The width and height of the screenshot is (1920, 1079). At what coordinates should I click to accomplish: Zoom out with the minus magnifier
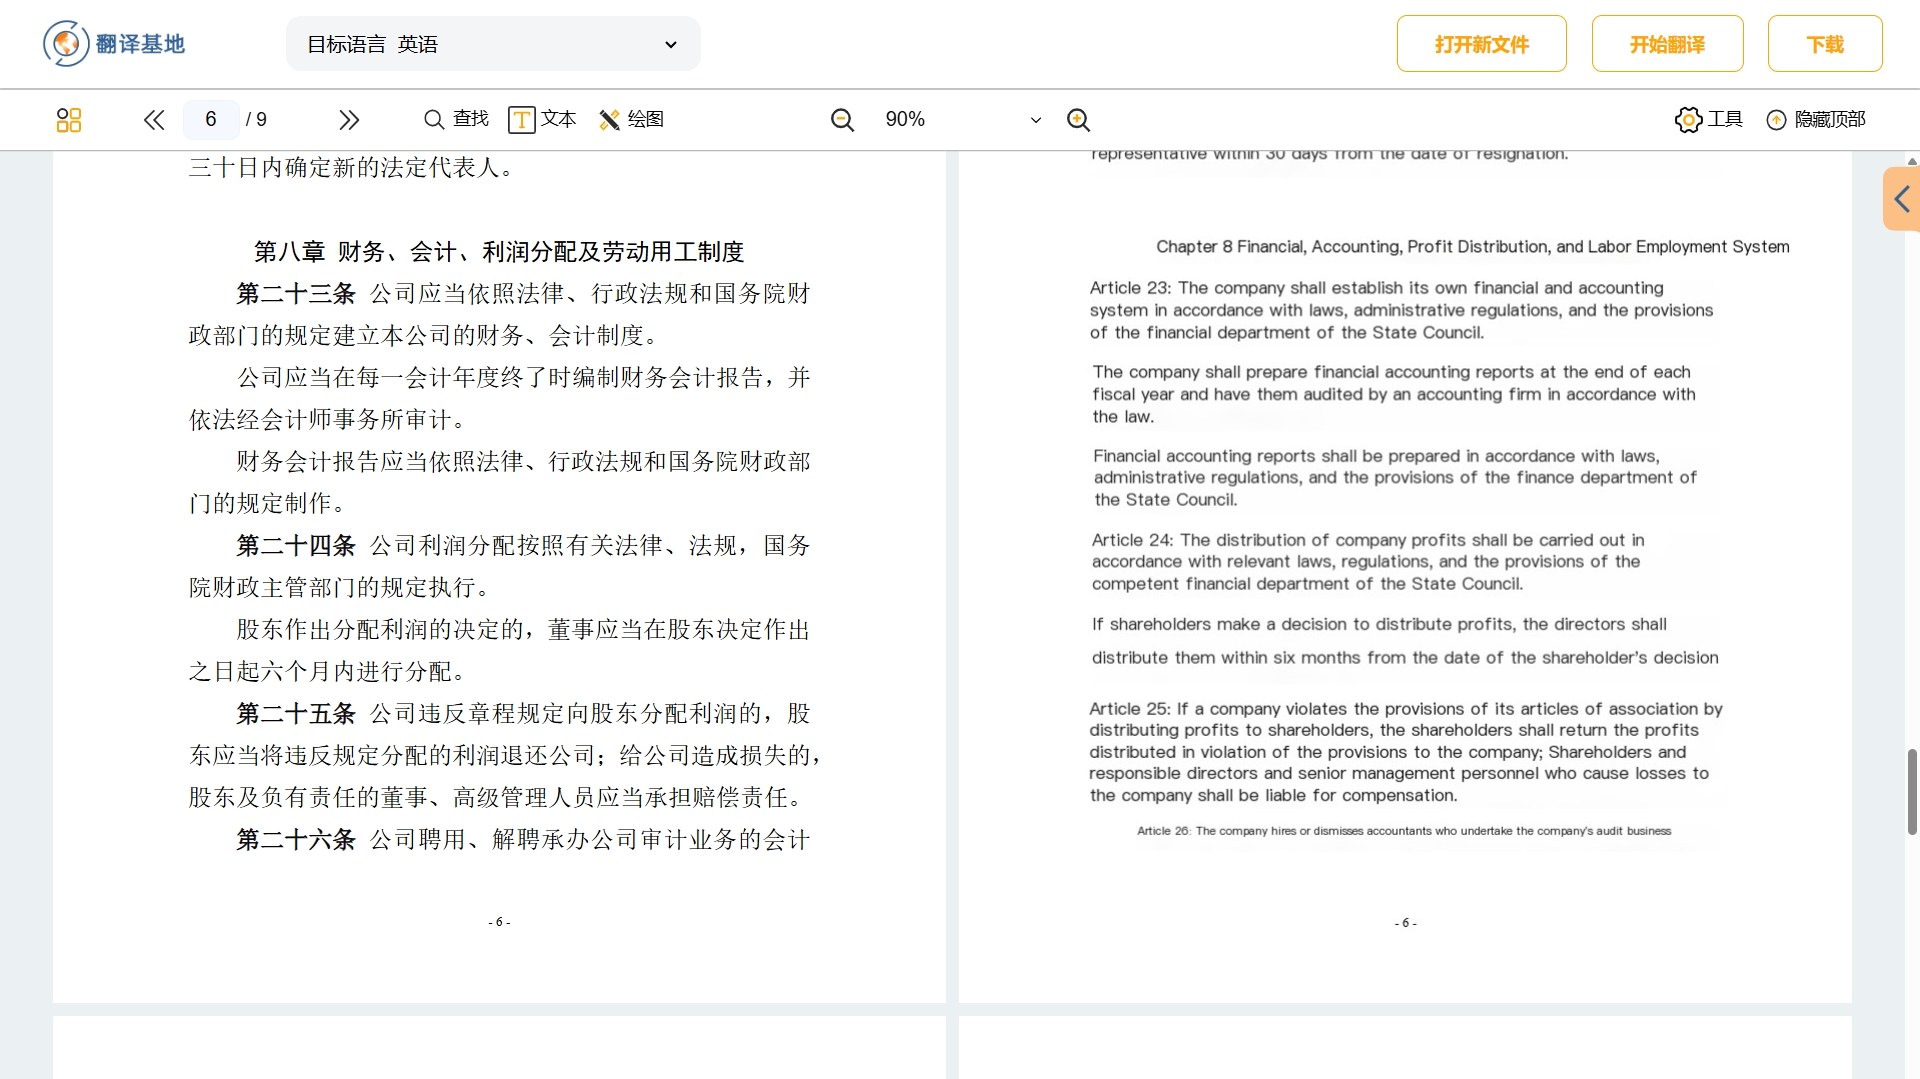tap(843, 120)
